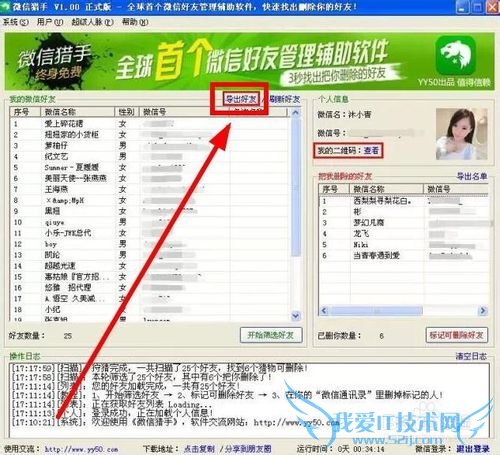Screen dimensions: 500x455
Task: Select friend row 小妃
Action: (150, 309)
